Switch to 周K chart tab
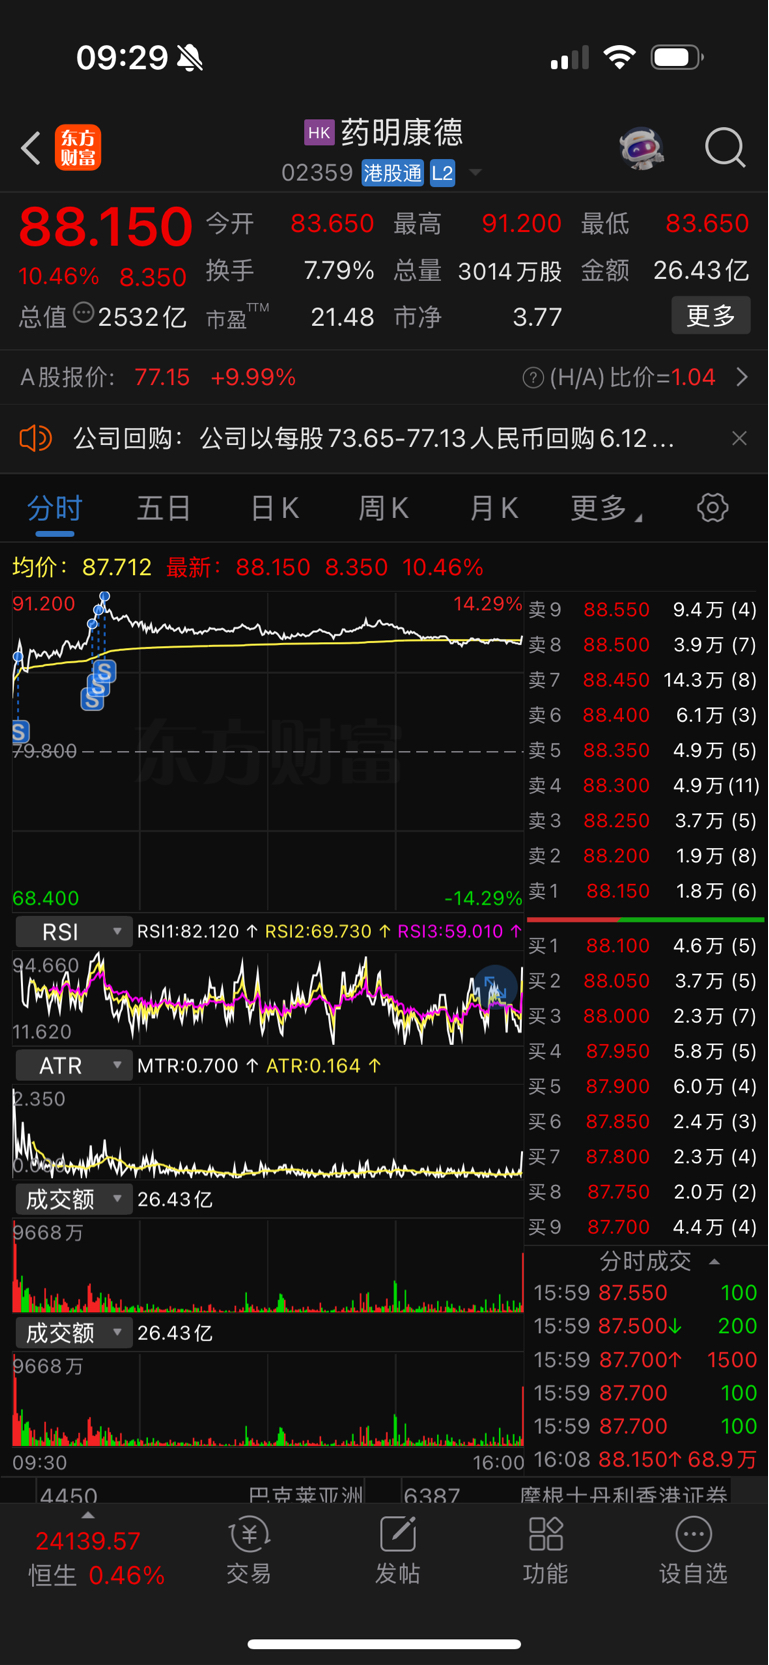Screen dimensions: 769x1665 pyautogui.click(x=384, y=508)
